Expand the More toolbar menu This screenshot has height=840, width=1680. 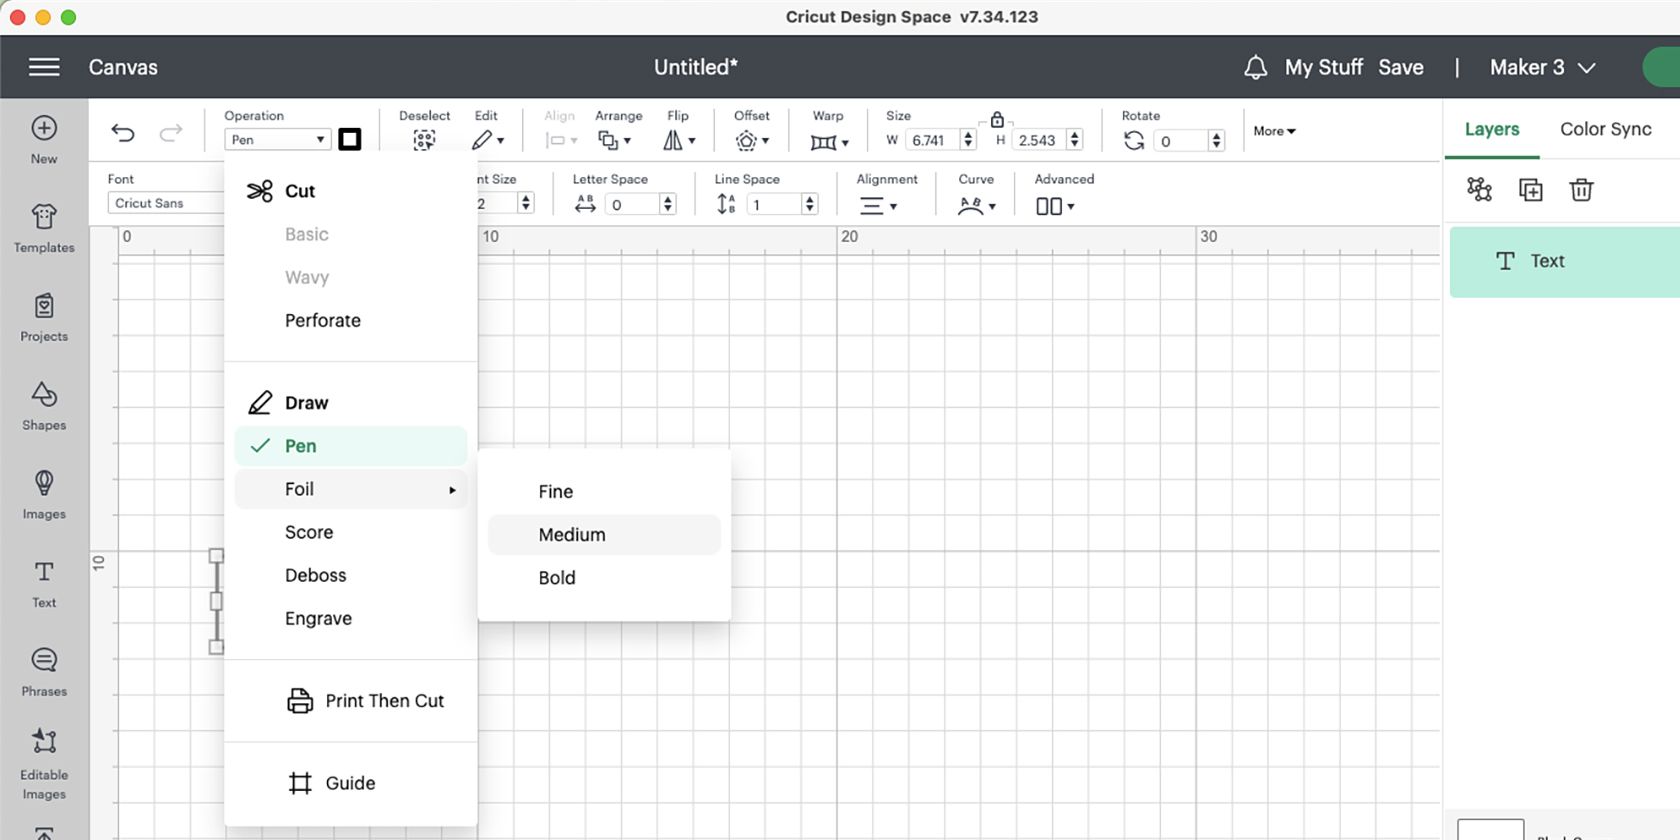click(x=1275, y=131)
